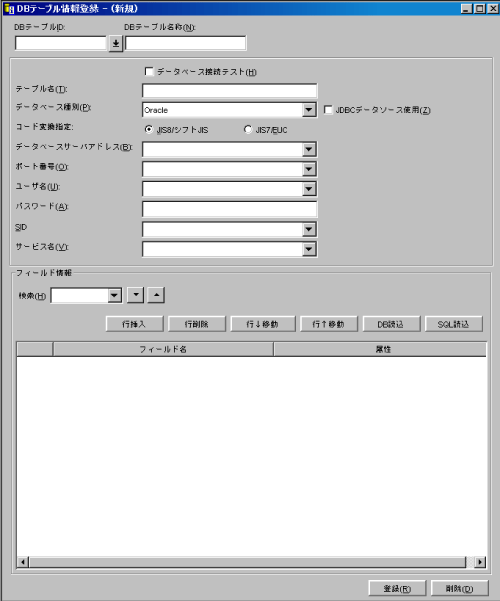Click the DBテーブルID download arrow icon
Viewport: 500px width, 601px height.
coord(116,43)
